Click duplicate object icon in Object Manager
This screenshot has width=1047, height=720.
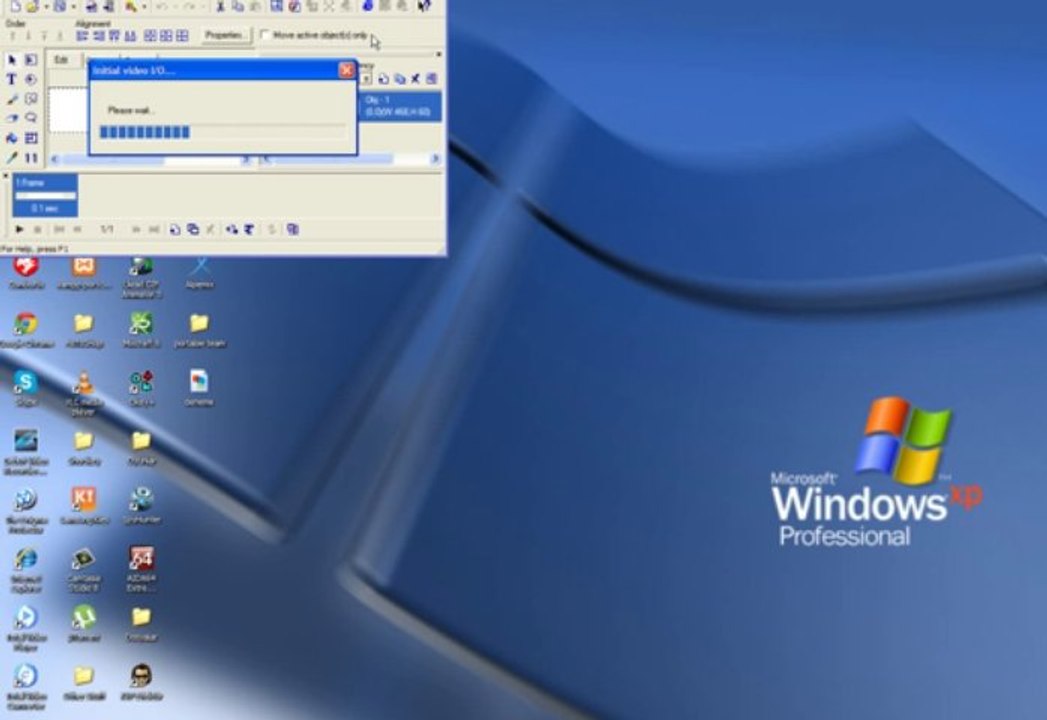coord(399,79)
